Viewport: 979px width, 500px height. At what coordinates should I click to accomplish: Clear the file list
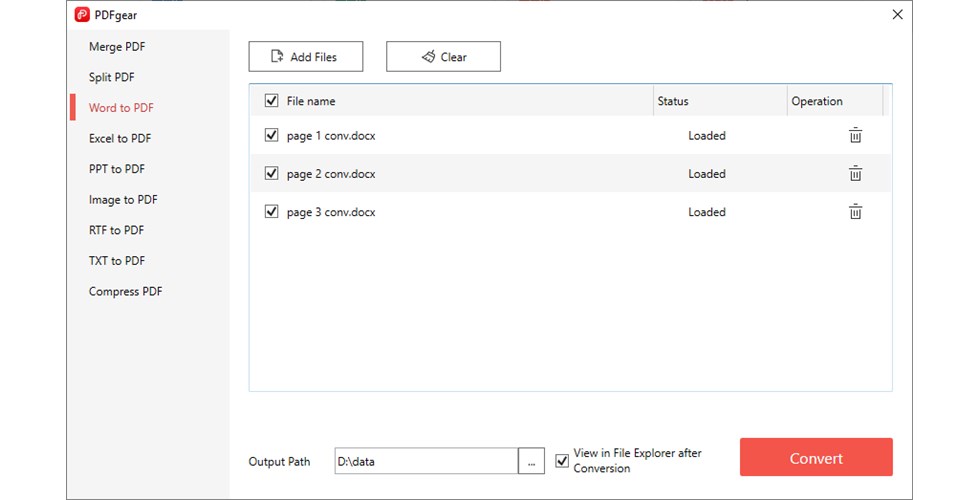pos(443,57)
